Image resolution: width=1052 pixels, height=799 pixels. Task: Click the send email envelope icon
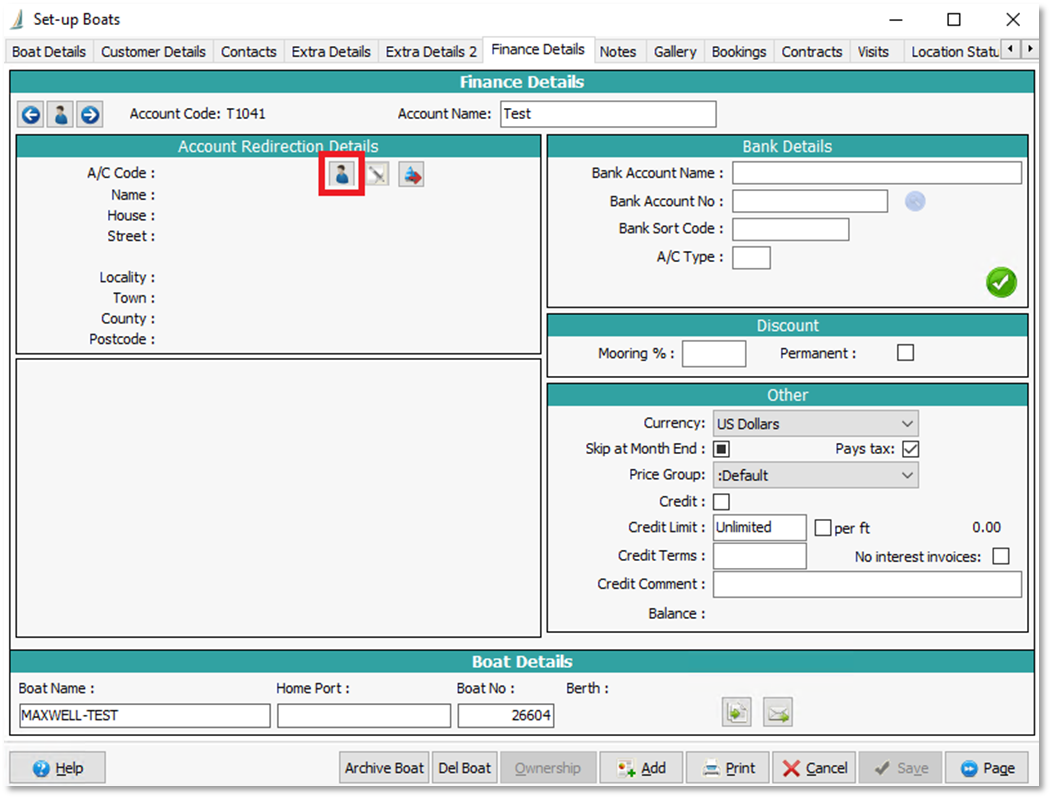[777, 712]
